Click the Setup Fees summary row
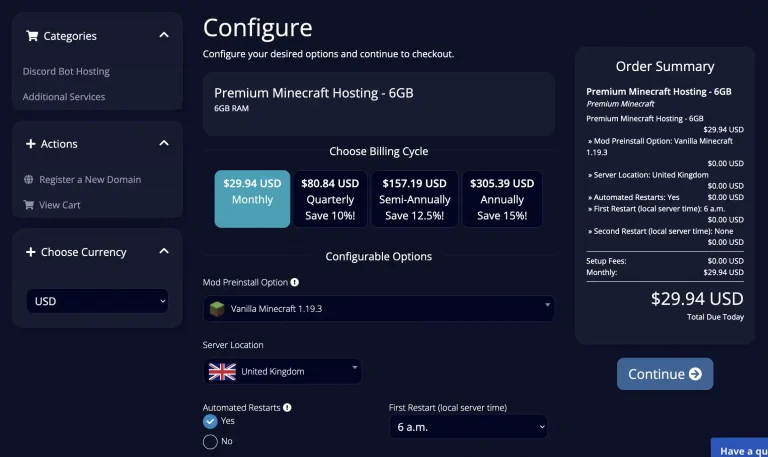The width and height of the screenshot is (768, 457). point(665,261)
